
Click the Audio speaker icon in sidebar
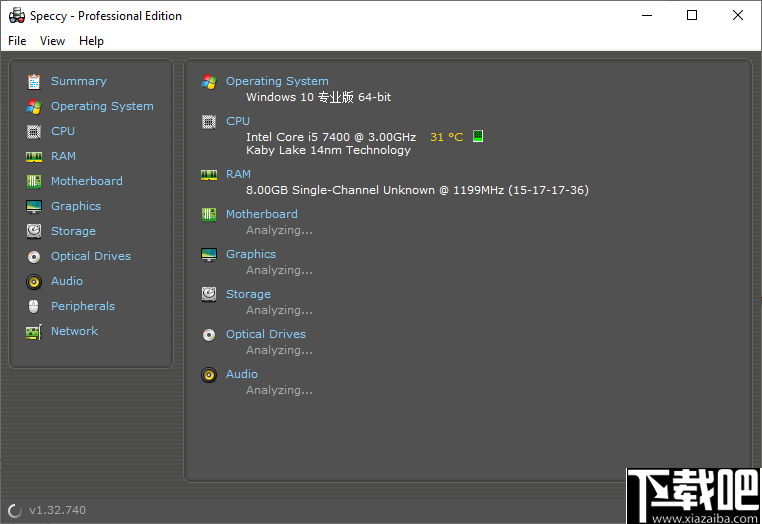[34, 281]
